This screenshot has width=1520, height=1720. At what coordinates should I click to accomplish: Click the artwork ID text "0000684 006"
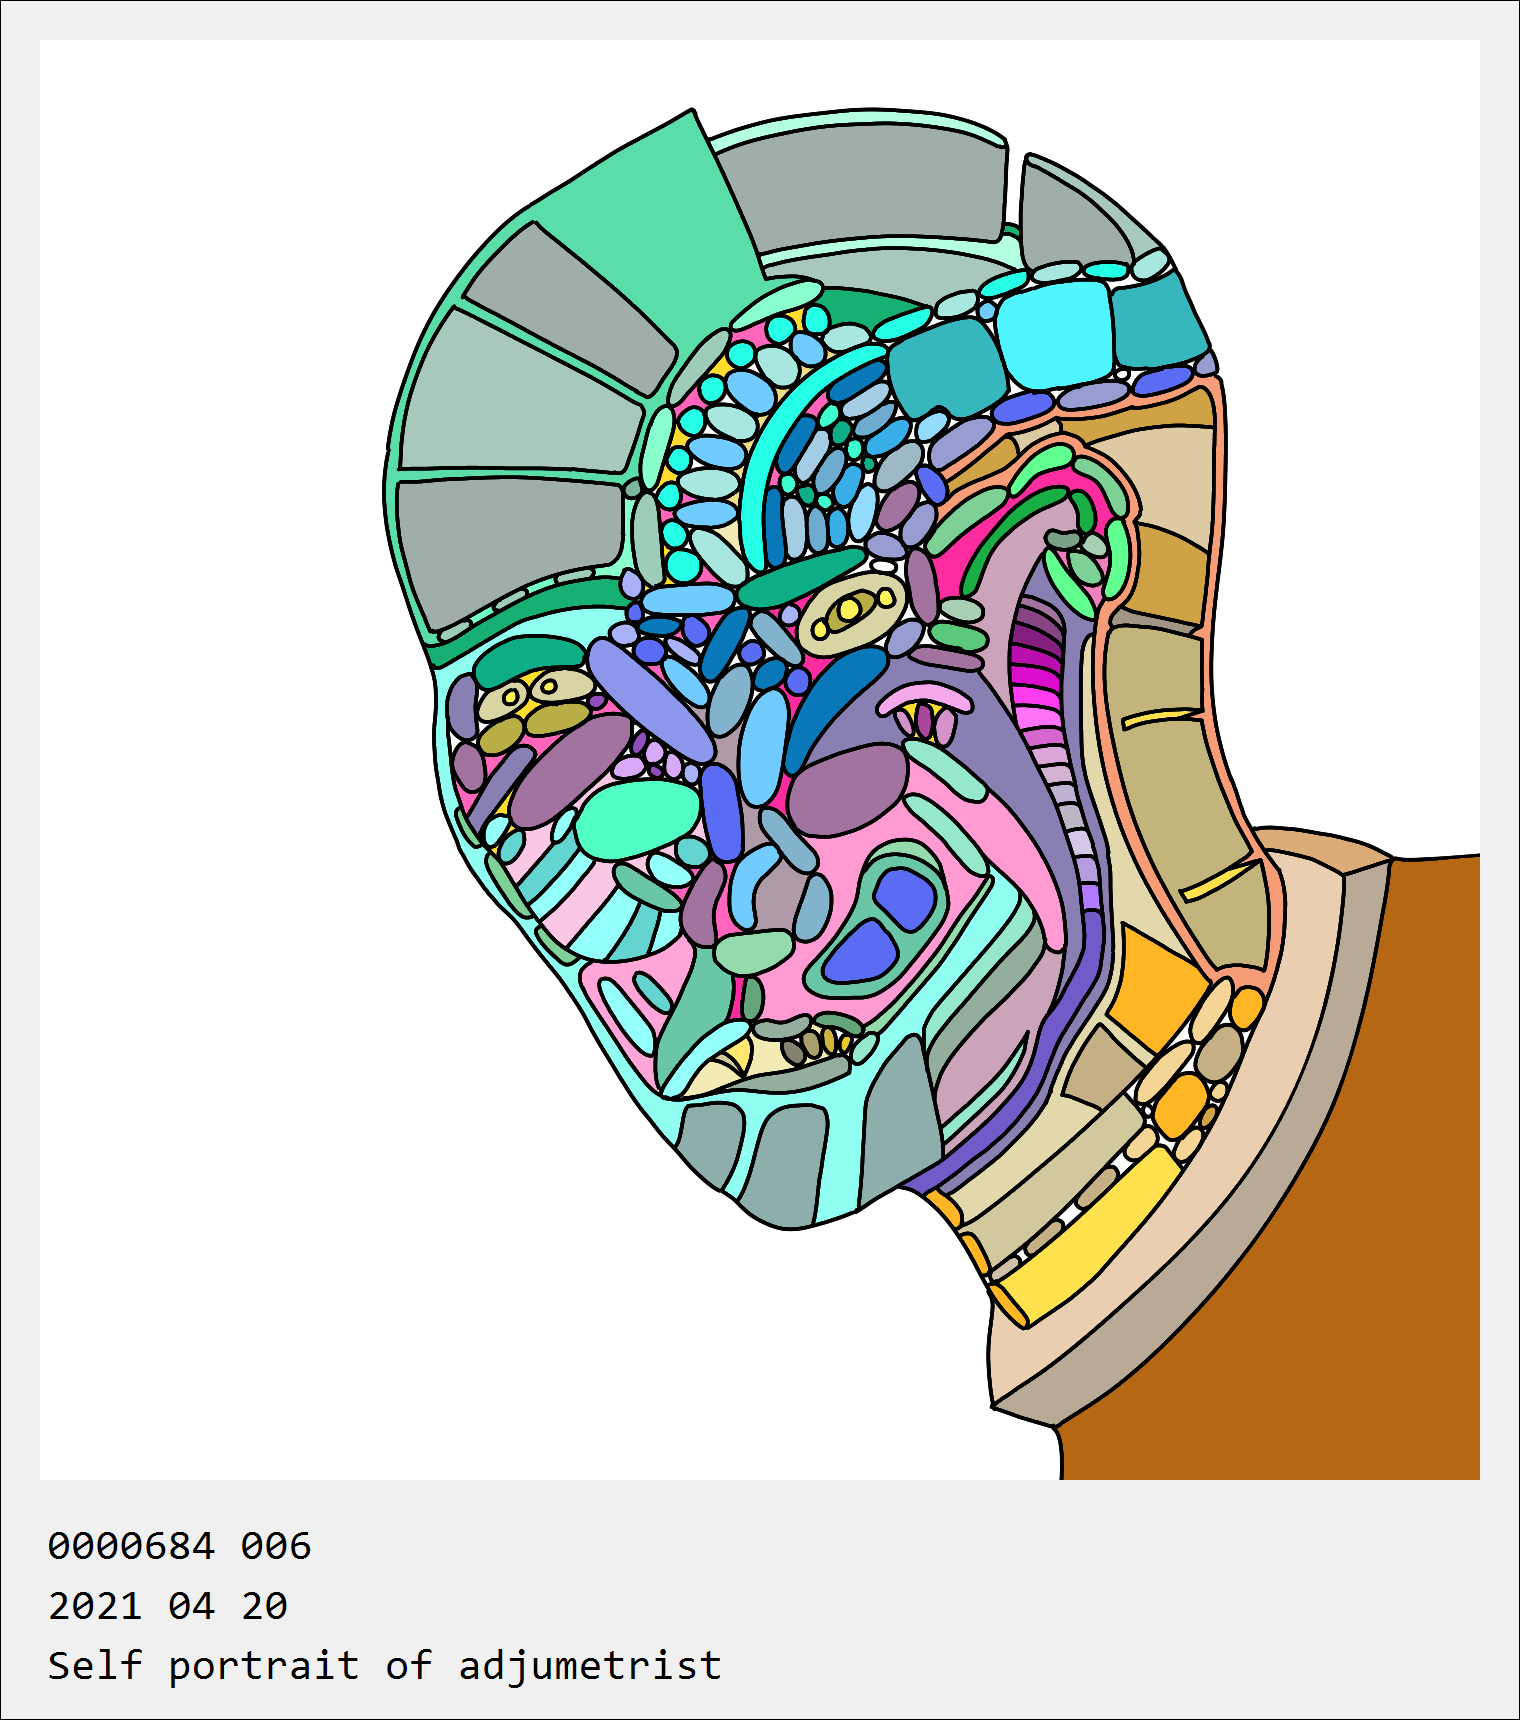[x=179, y=1546]
